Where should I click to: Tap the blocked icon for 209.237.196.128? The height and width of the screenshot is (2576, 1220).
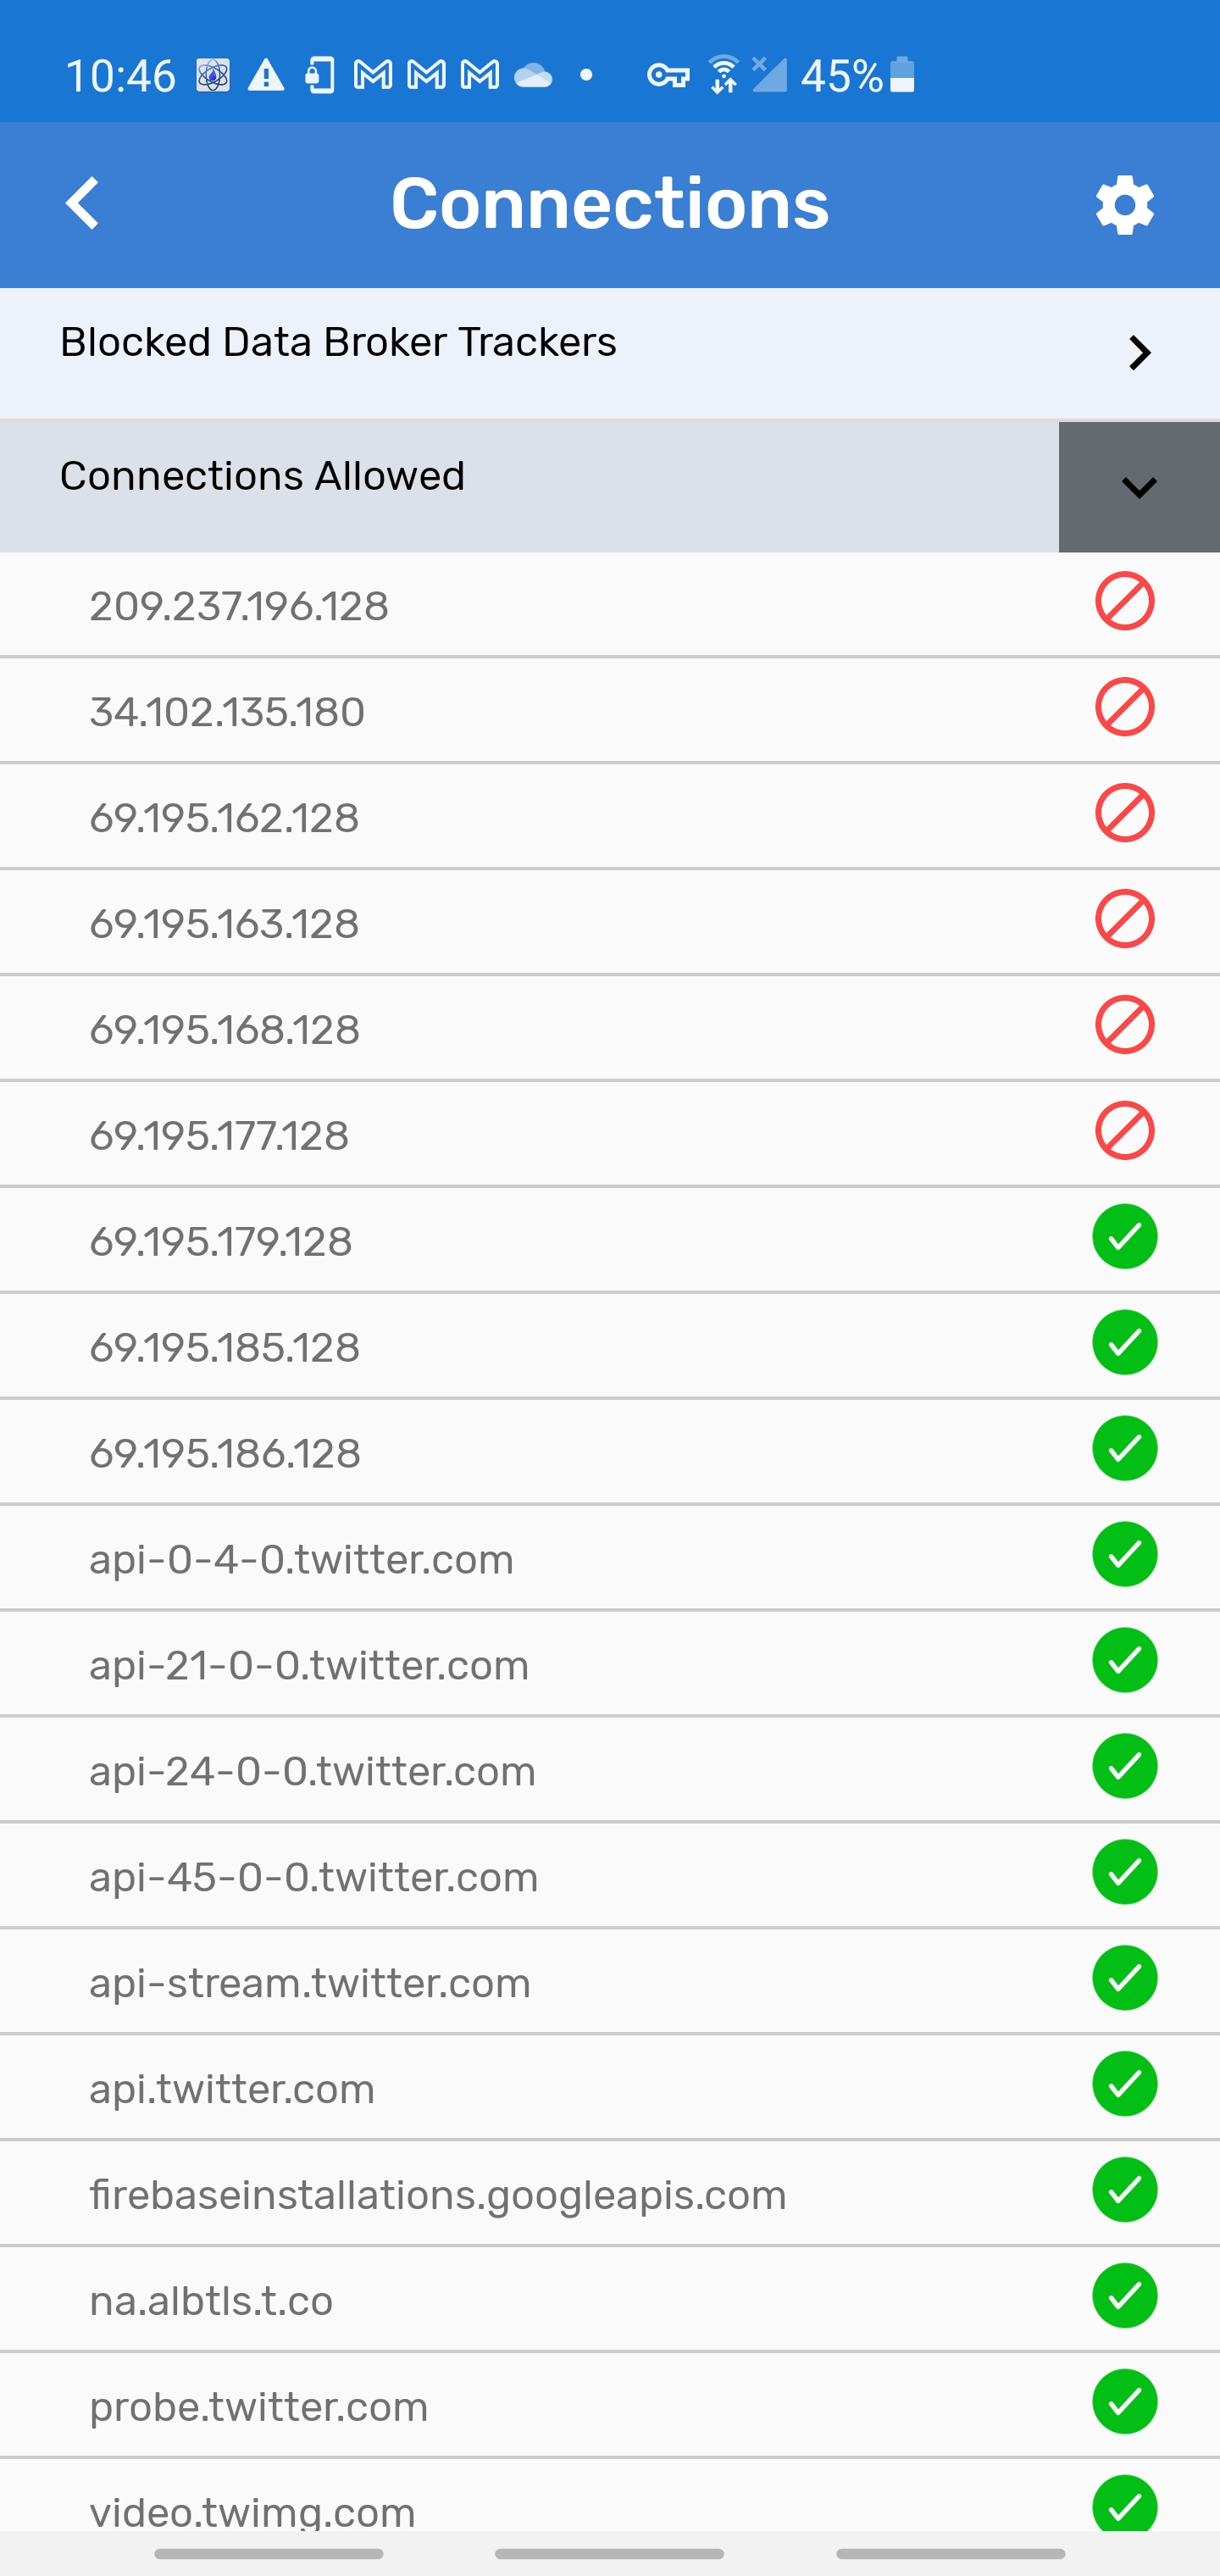1124,602
